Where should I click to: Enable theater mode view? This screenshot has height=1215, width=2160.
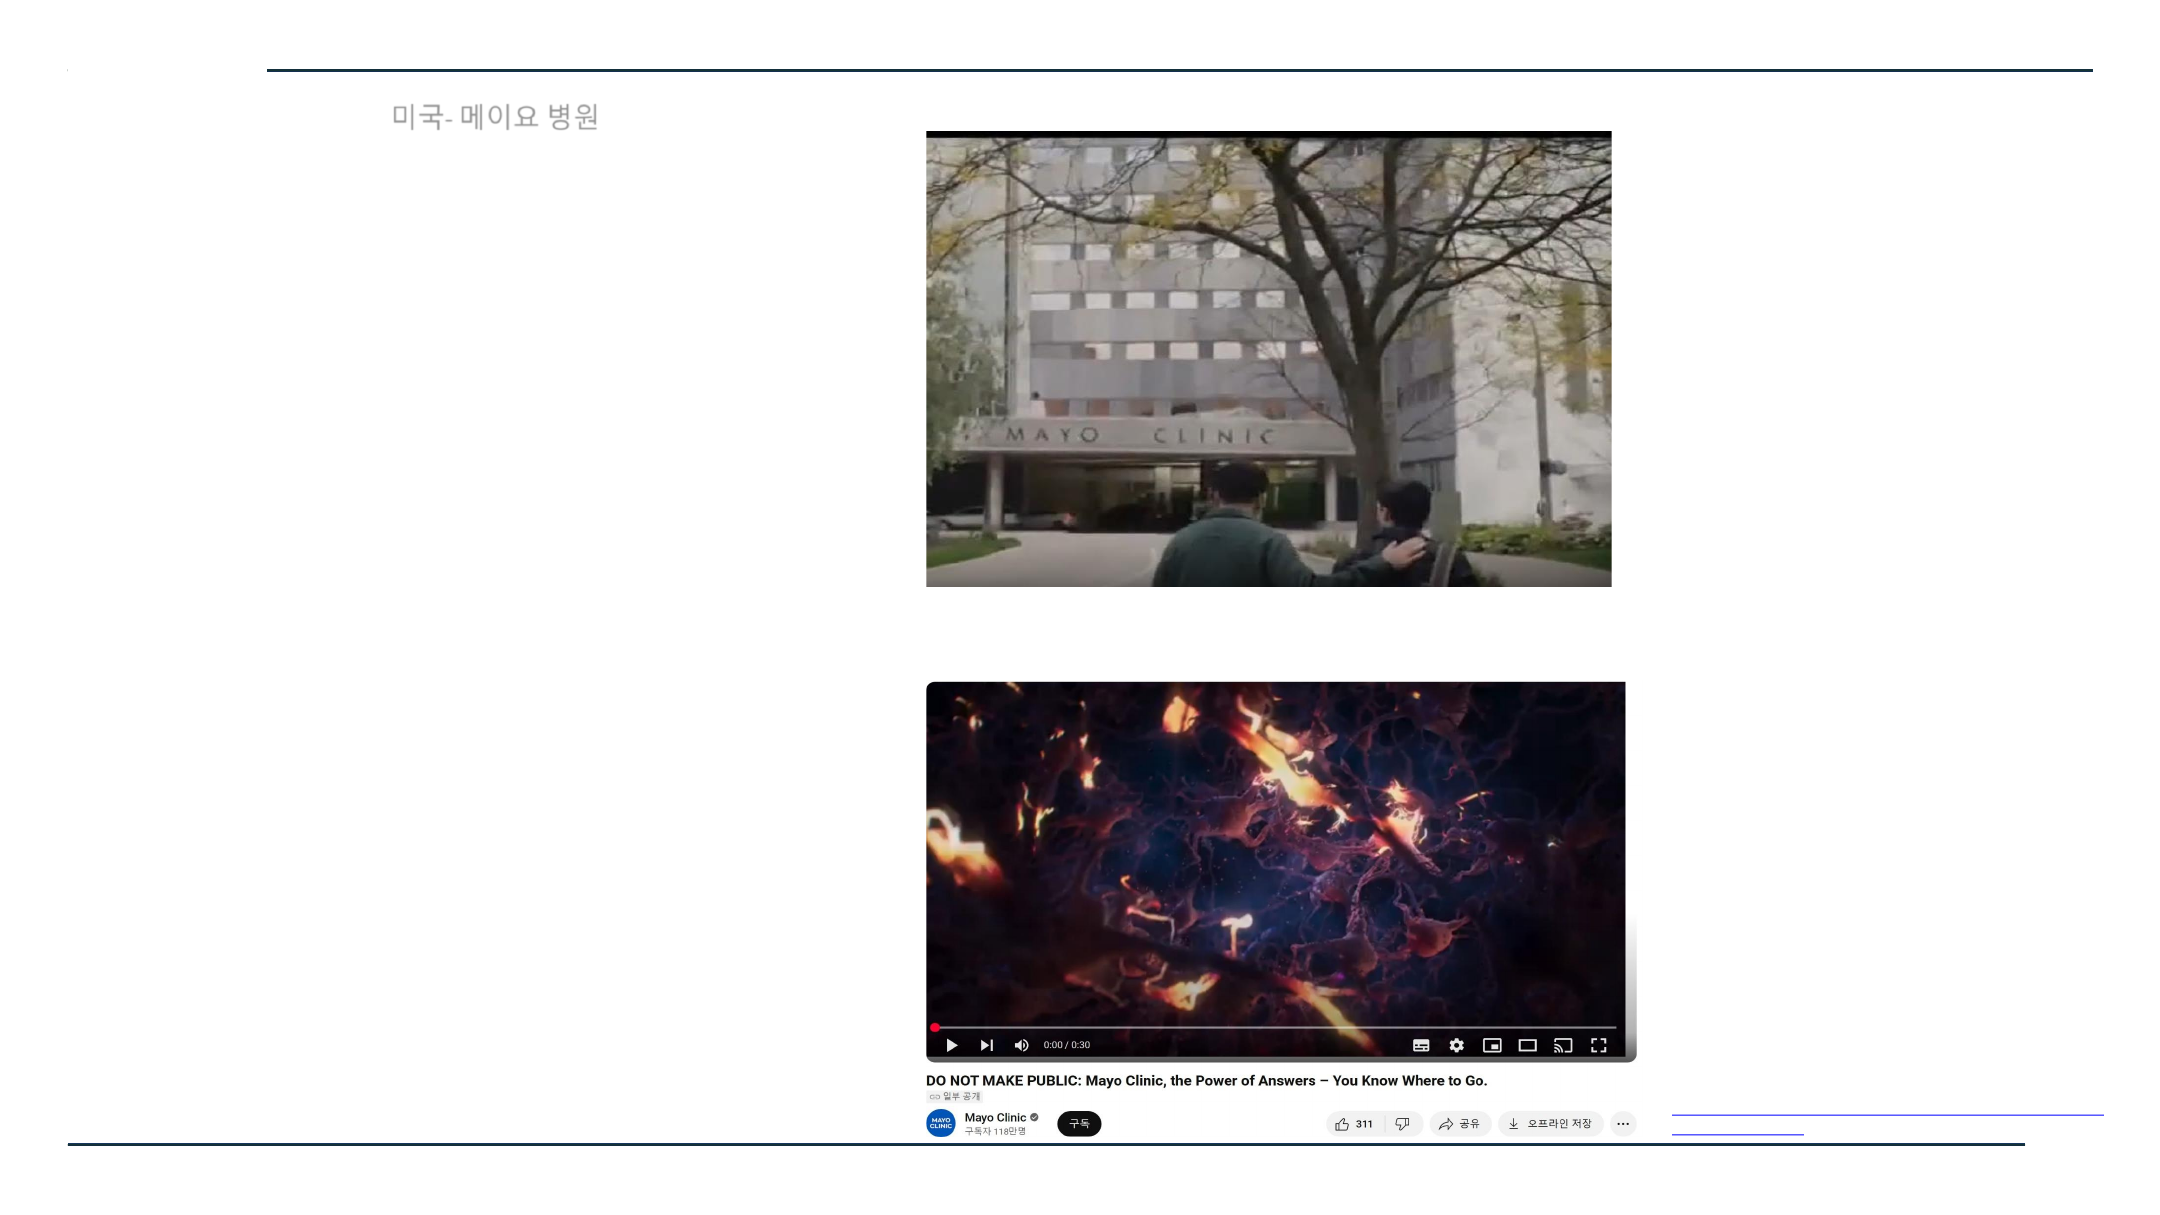pos(1527,1045)
